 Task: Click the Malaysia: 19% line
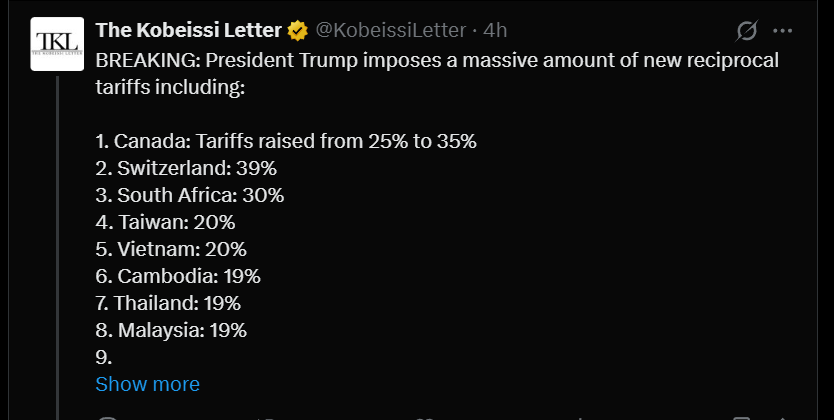coord(171,330)
